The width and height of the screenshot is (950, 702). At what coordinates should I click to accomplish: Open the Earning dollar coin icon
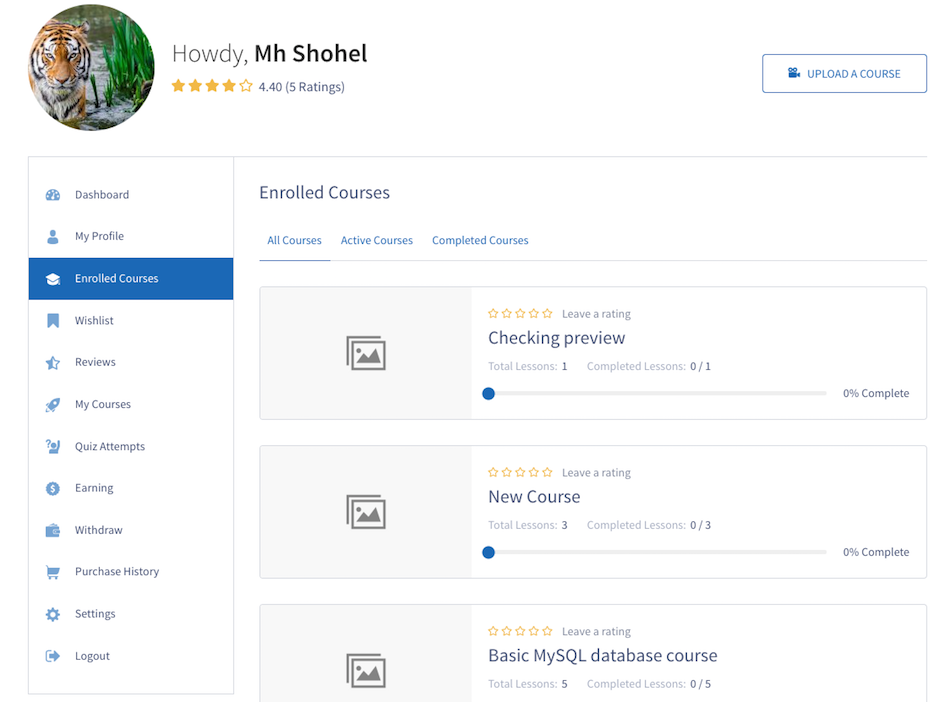coord(53,488)
